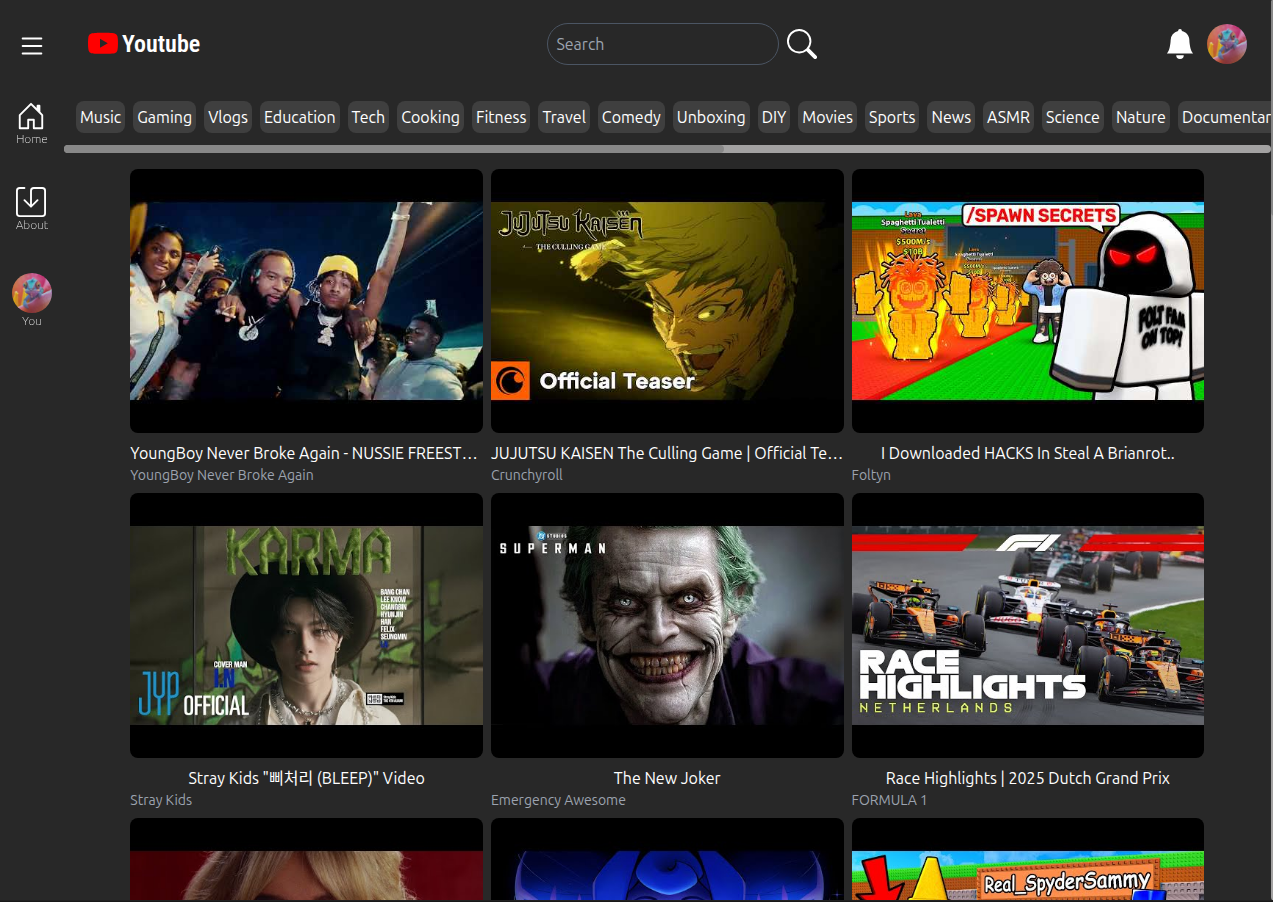This screenshot has height=902, width=1273.
Task: Click title "Stray Kids 삐처리 (BLEEP) Video"
Action: pyautogui.click(x=306, y=778)
